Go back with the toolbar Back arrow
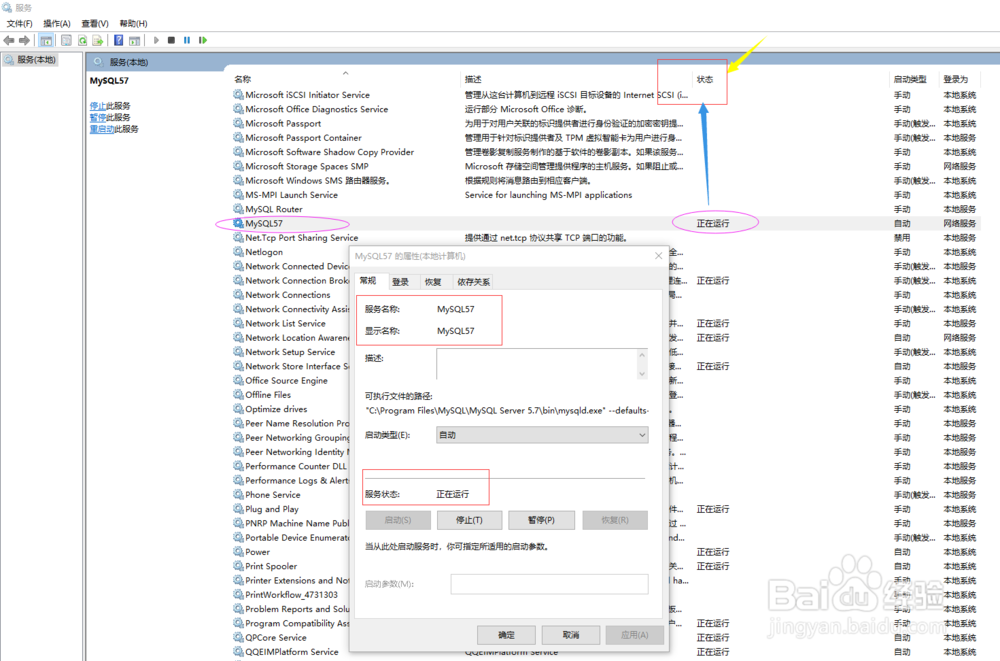 pos(9,40)
